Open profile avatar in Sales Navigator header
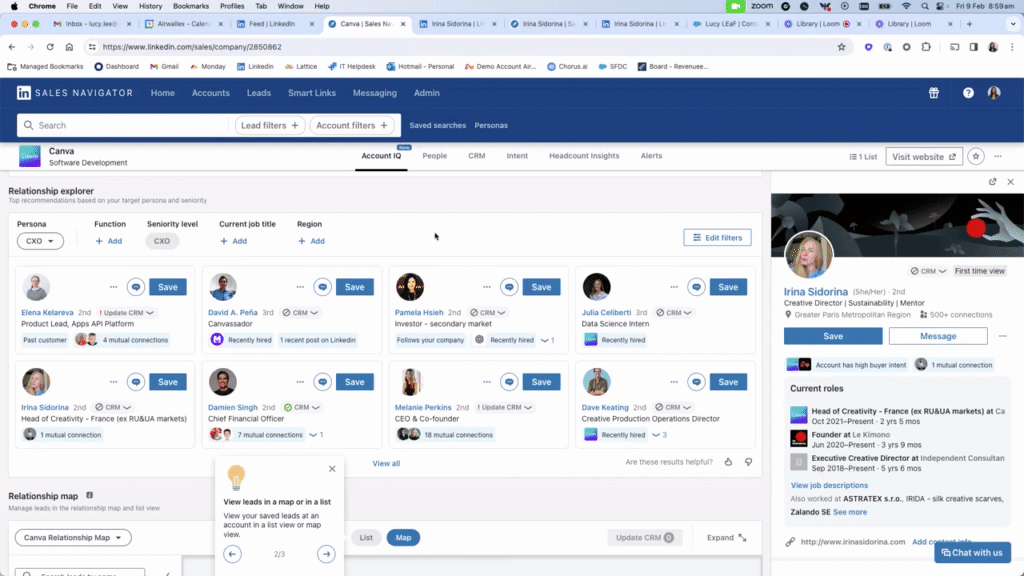1024x576 pixels. (x=994, y=93)
